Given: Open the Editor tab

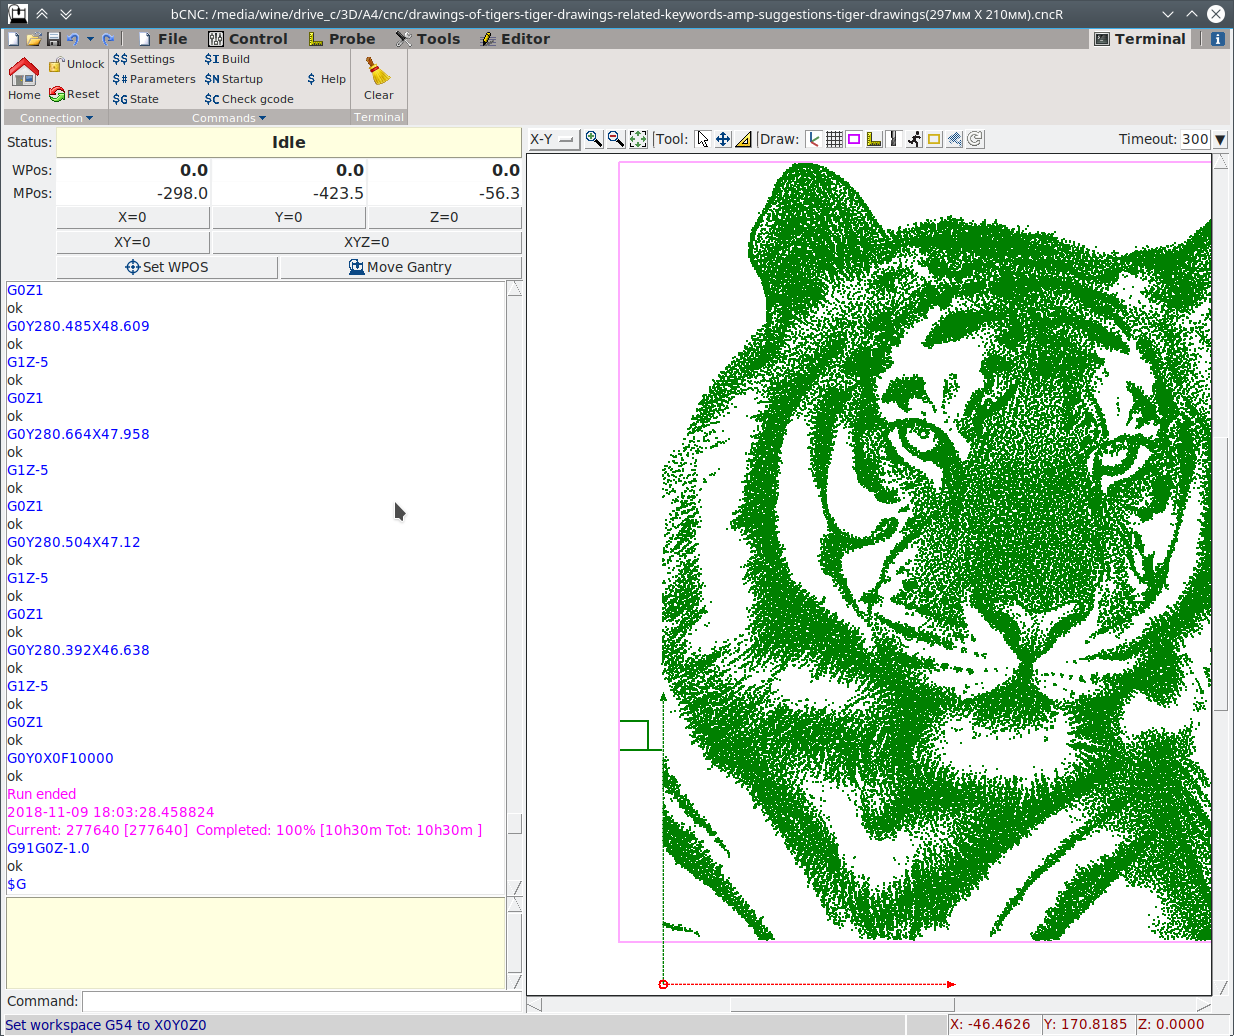Looking at the screenshot, I should tap(515, 39).
